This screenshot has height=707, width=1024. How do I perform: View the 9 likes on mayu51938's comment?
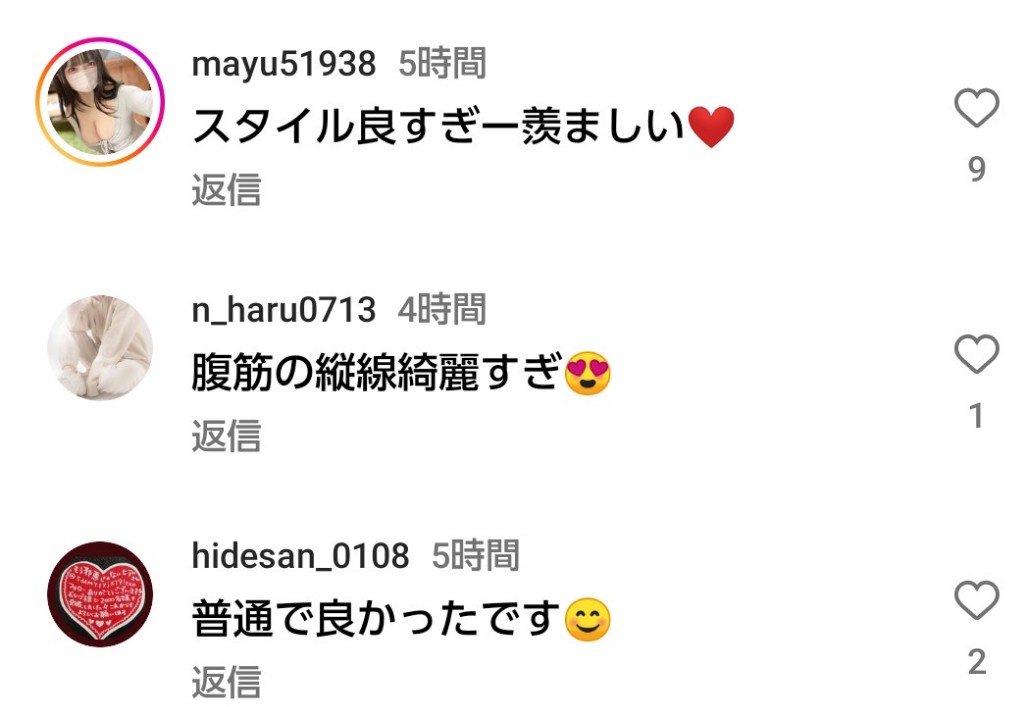coord(976,169)
